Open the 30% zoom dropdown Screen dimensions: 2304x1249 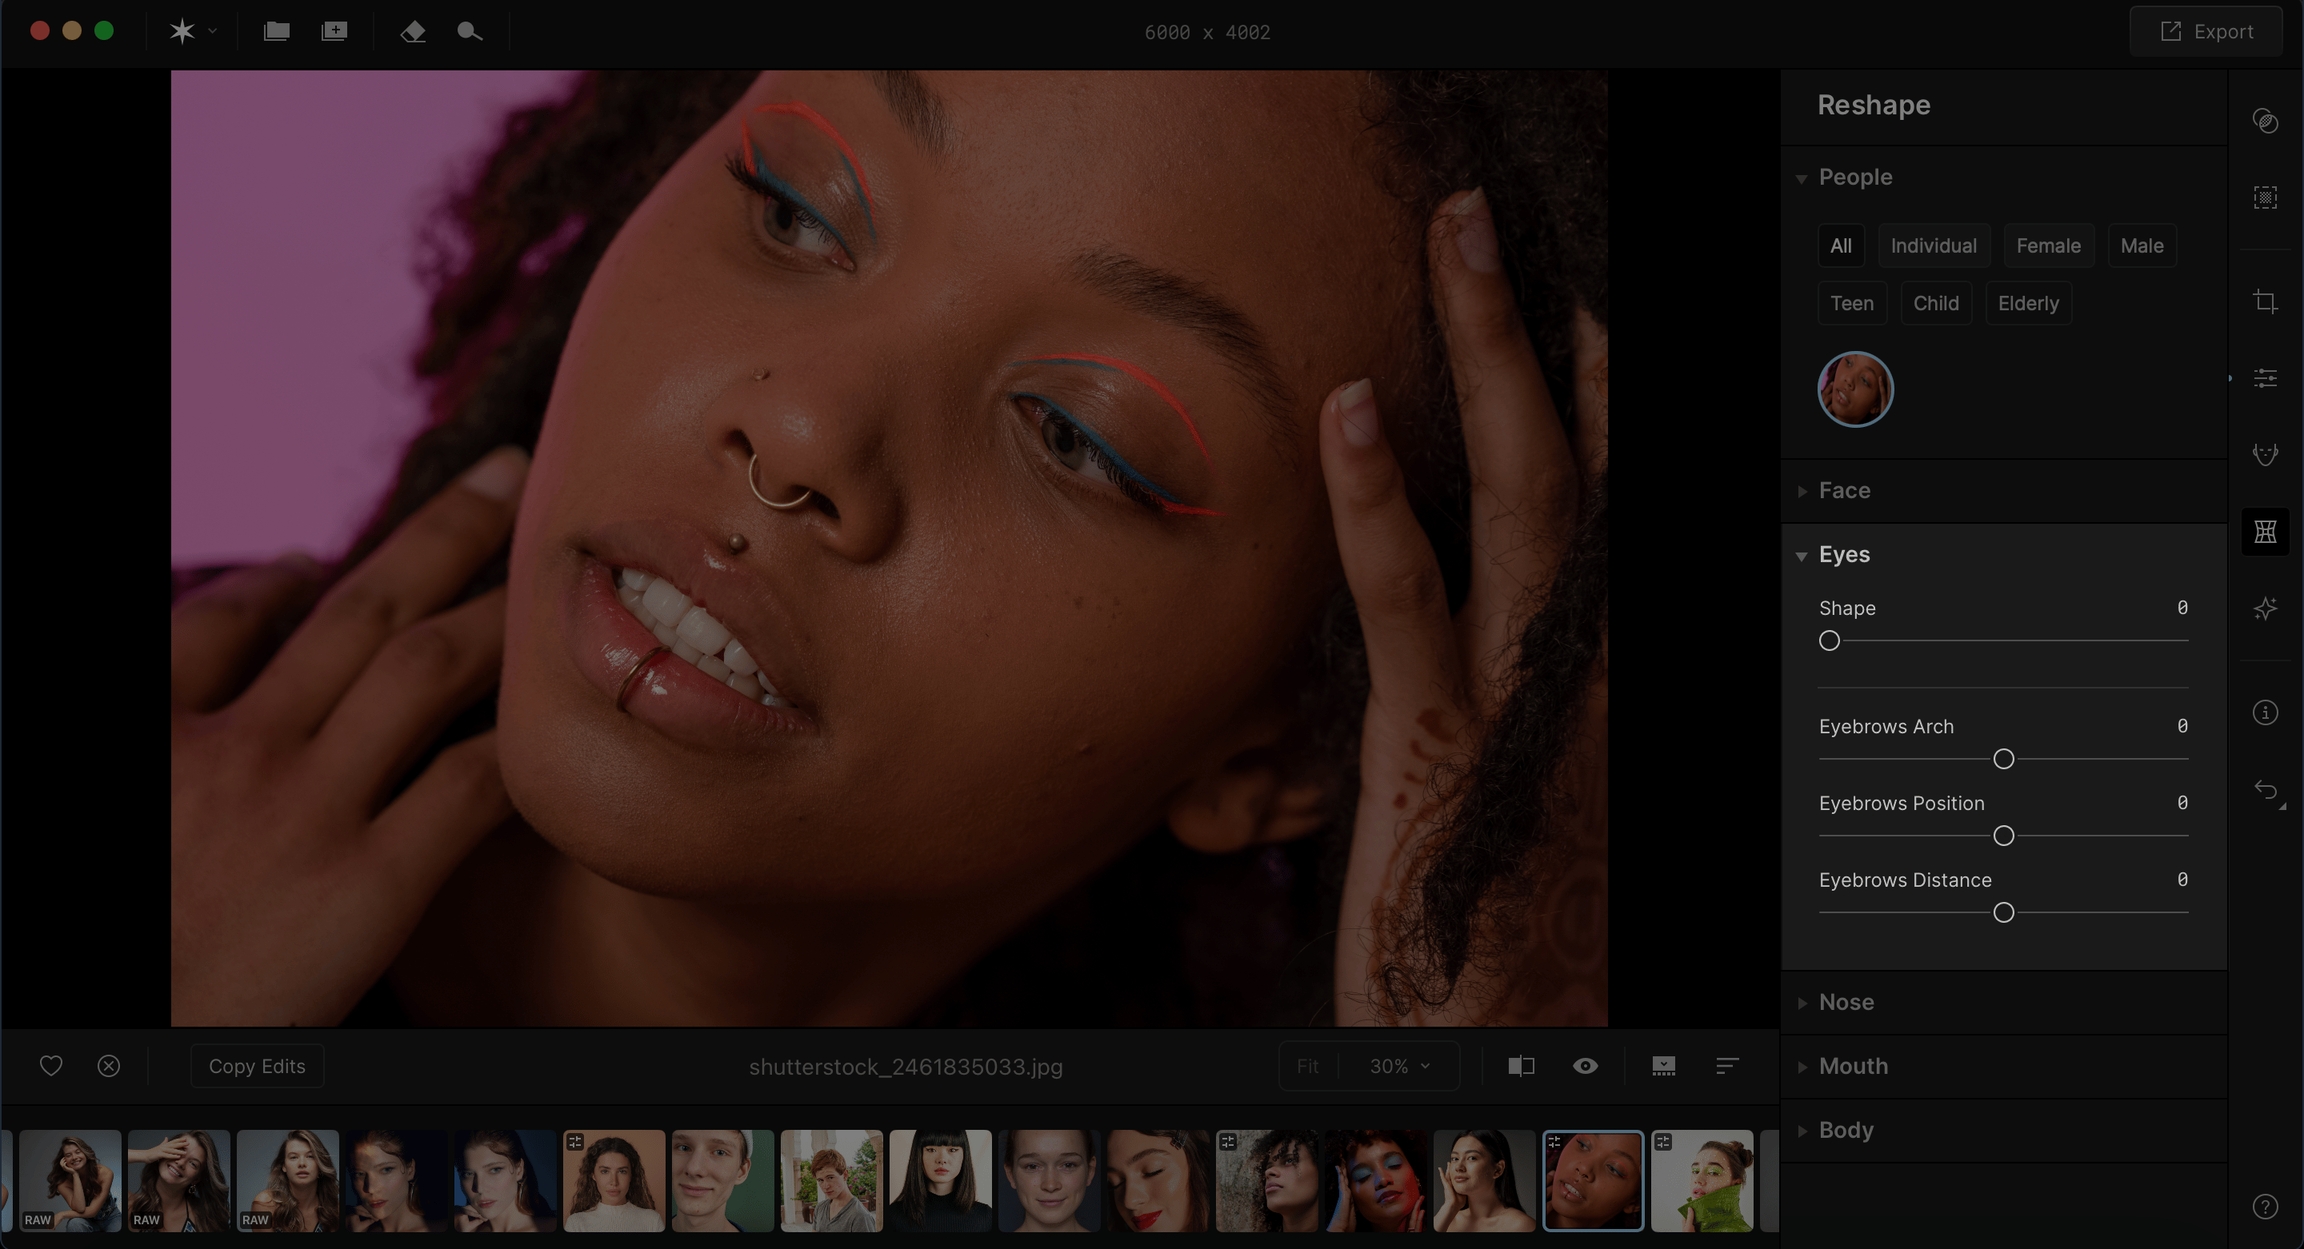click(x=1399, y=1066)
